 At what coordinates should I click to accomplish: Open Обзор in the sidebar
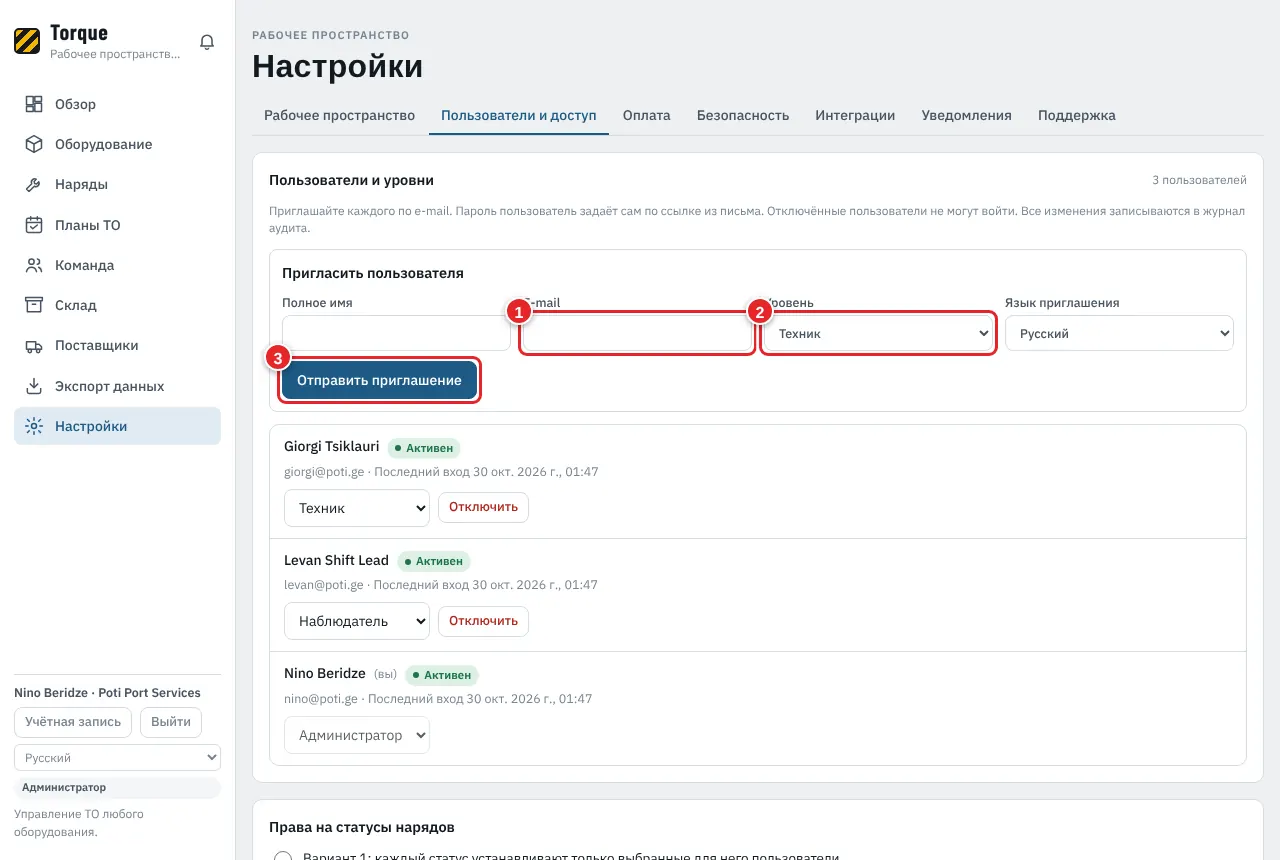(117, 104)
